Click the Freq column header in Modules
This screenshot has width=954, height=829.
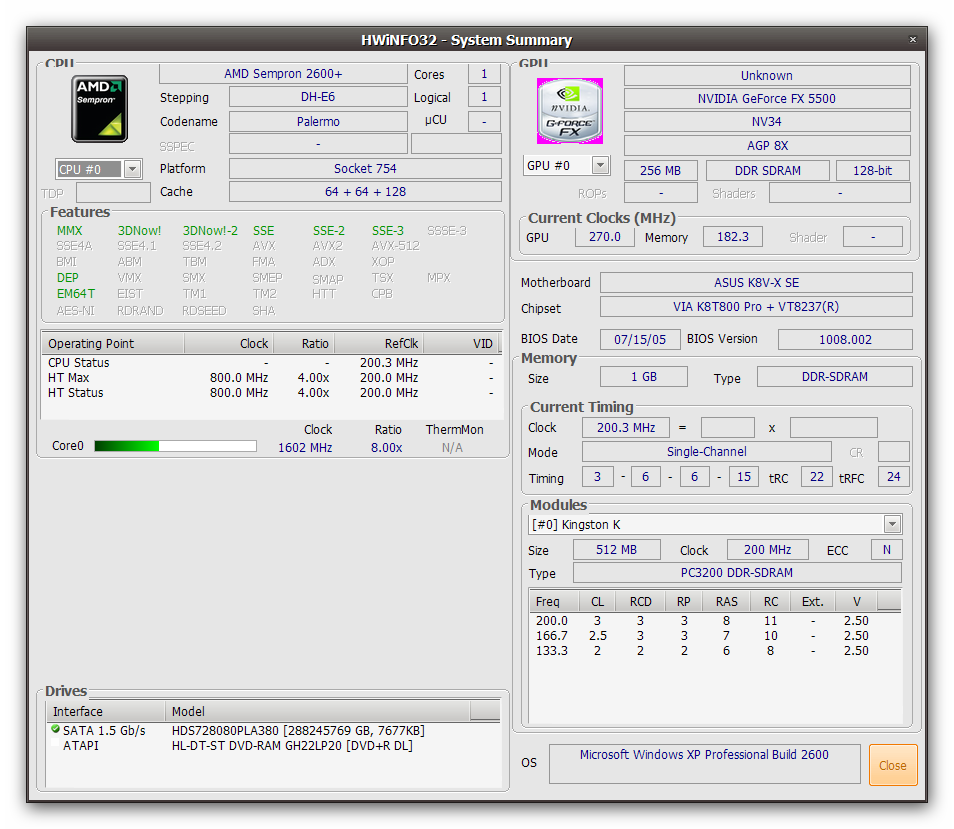tap(554, 602)
